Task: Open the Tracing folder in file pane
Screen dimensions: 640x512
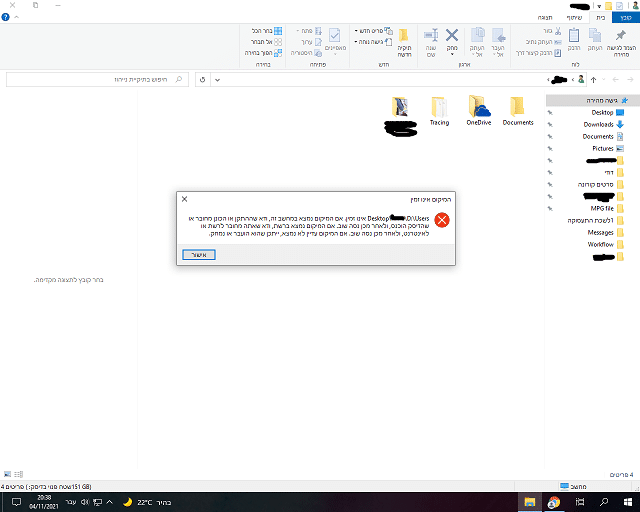Action: (x=439, y=111)
